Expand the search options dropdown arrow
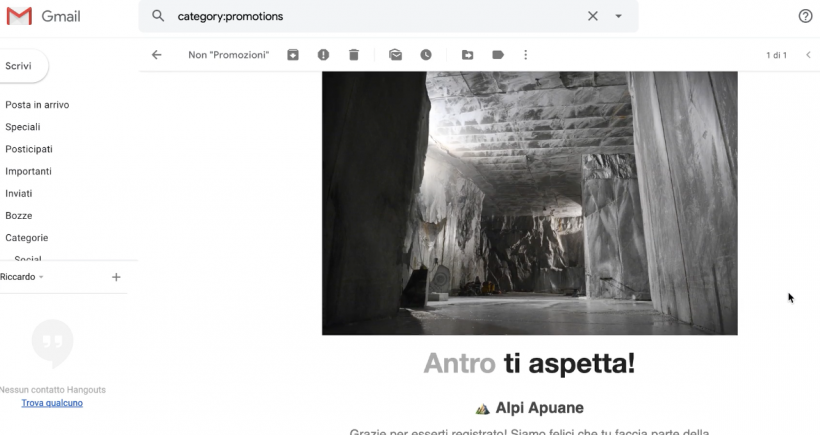820x435 pixels. pos(618,16)
